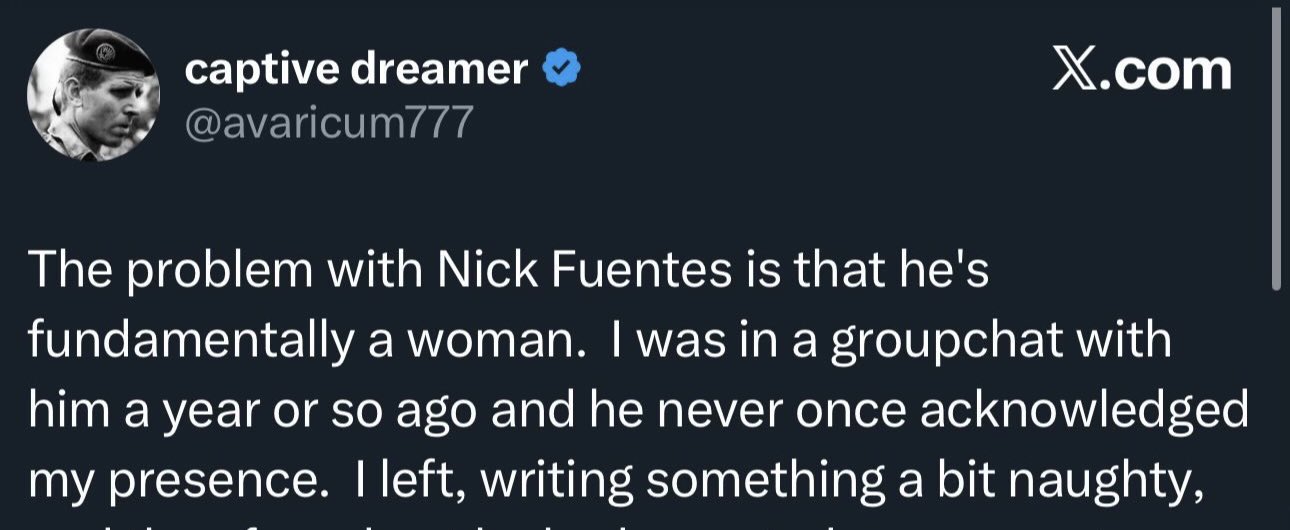Open the captive dreamer profile avatar

(x=93, y=96)
